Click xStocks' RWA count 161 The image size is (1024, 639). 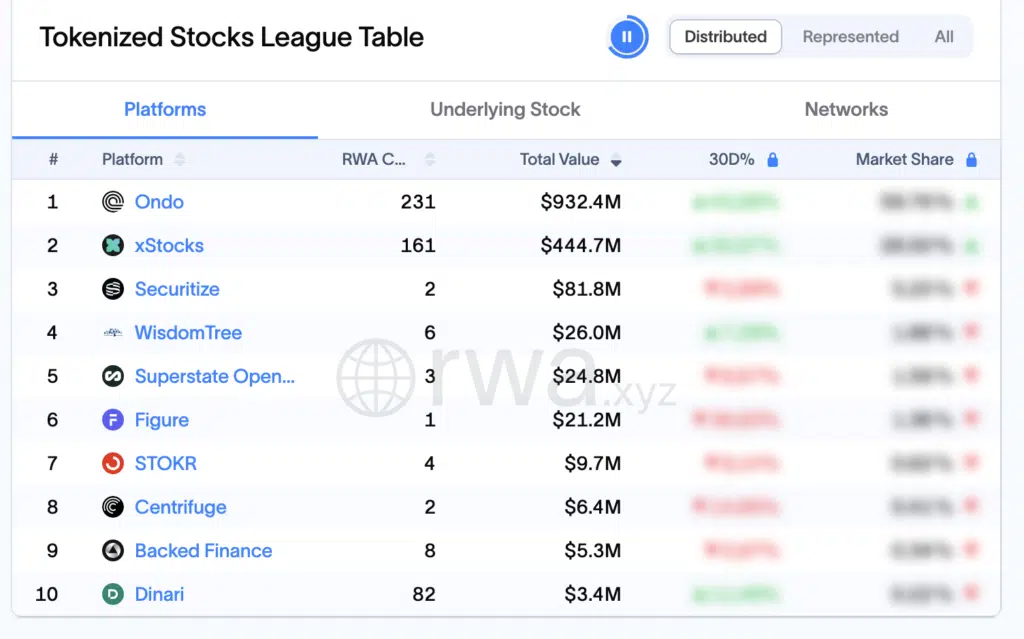[418, 245]
